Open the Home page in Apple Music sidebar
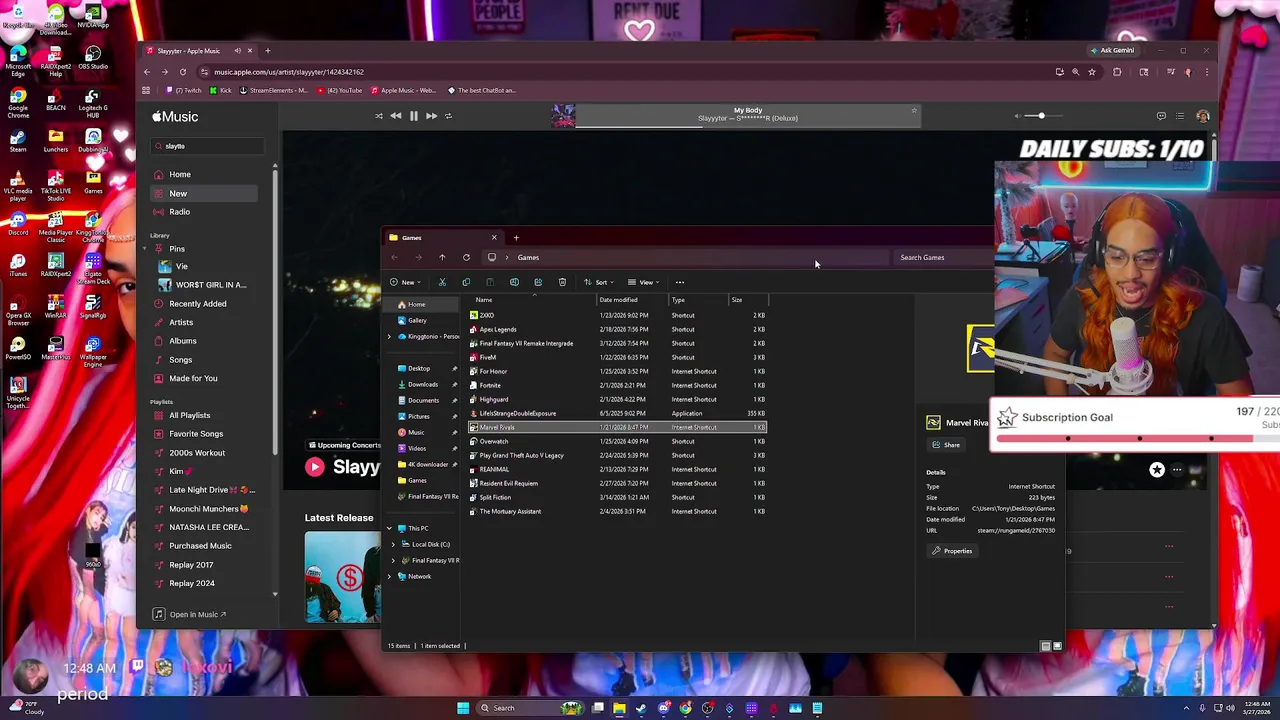The image size is (1280, 720). pos(180,175)
